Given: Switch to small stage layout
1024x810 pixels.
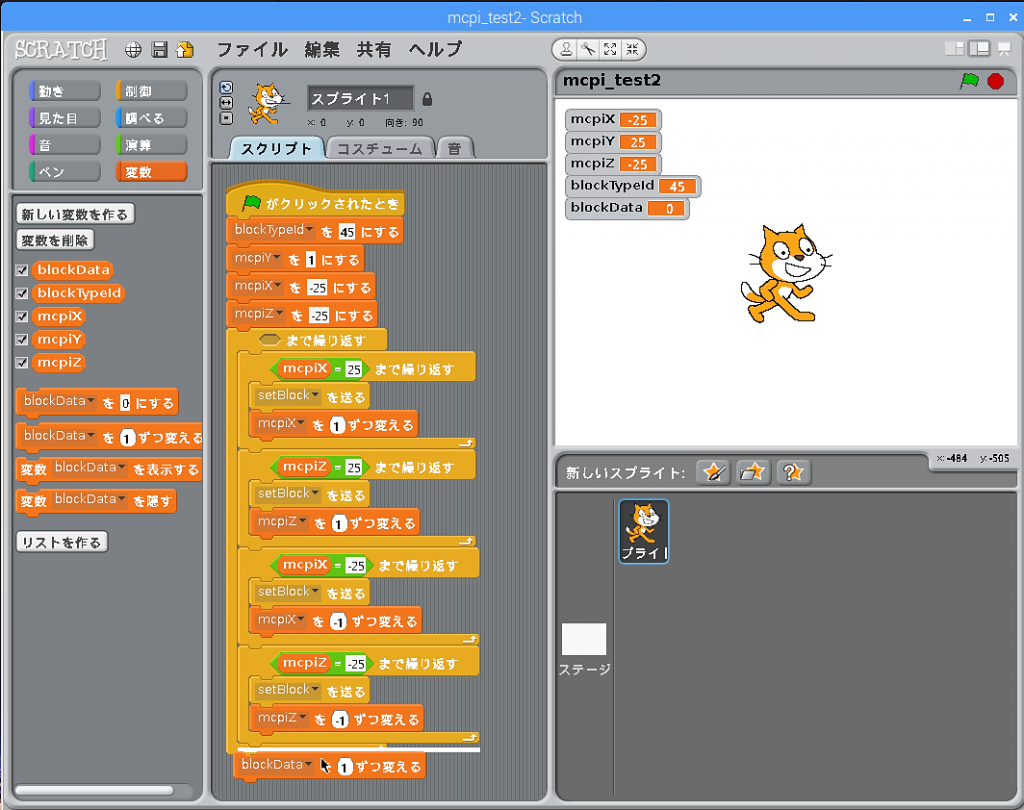Looking at the screenshot, I should coord(954,49).
